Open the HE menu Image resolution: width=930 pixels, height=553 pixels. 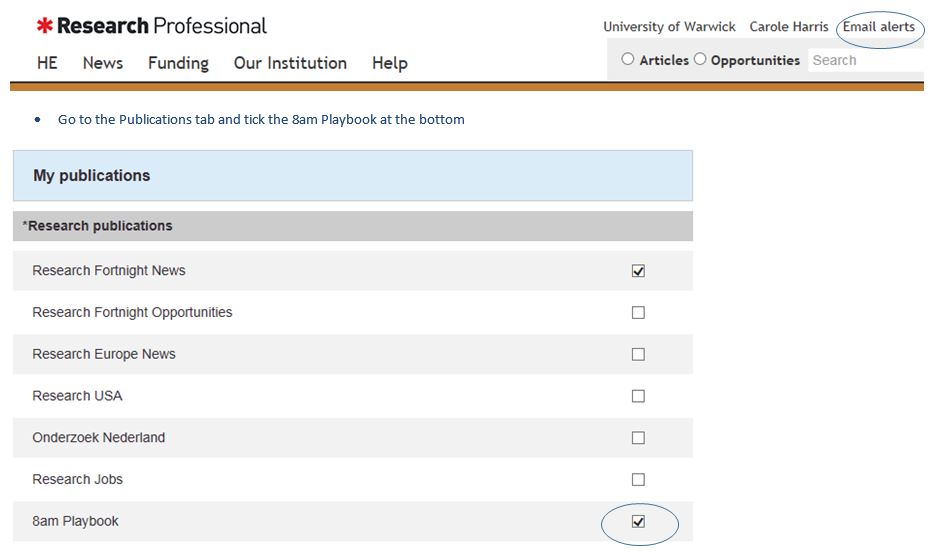pyautogui.click(x=47, y=63)
